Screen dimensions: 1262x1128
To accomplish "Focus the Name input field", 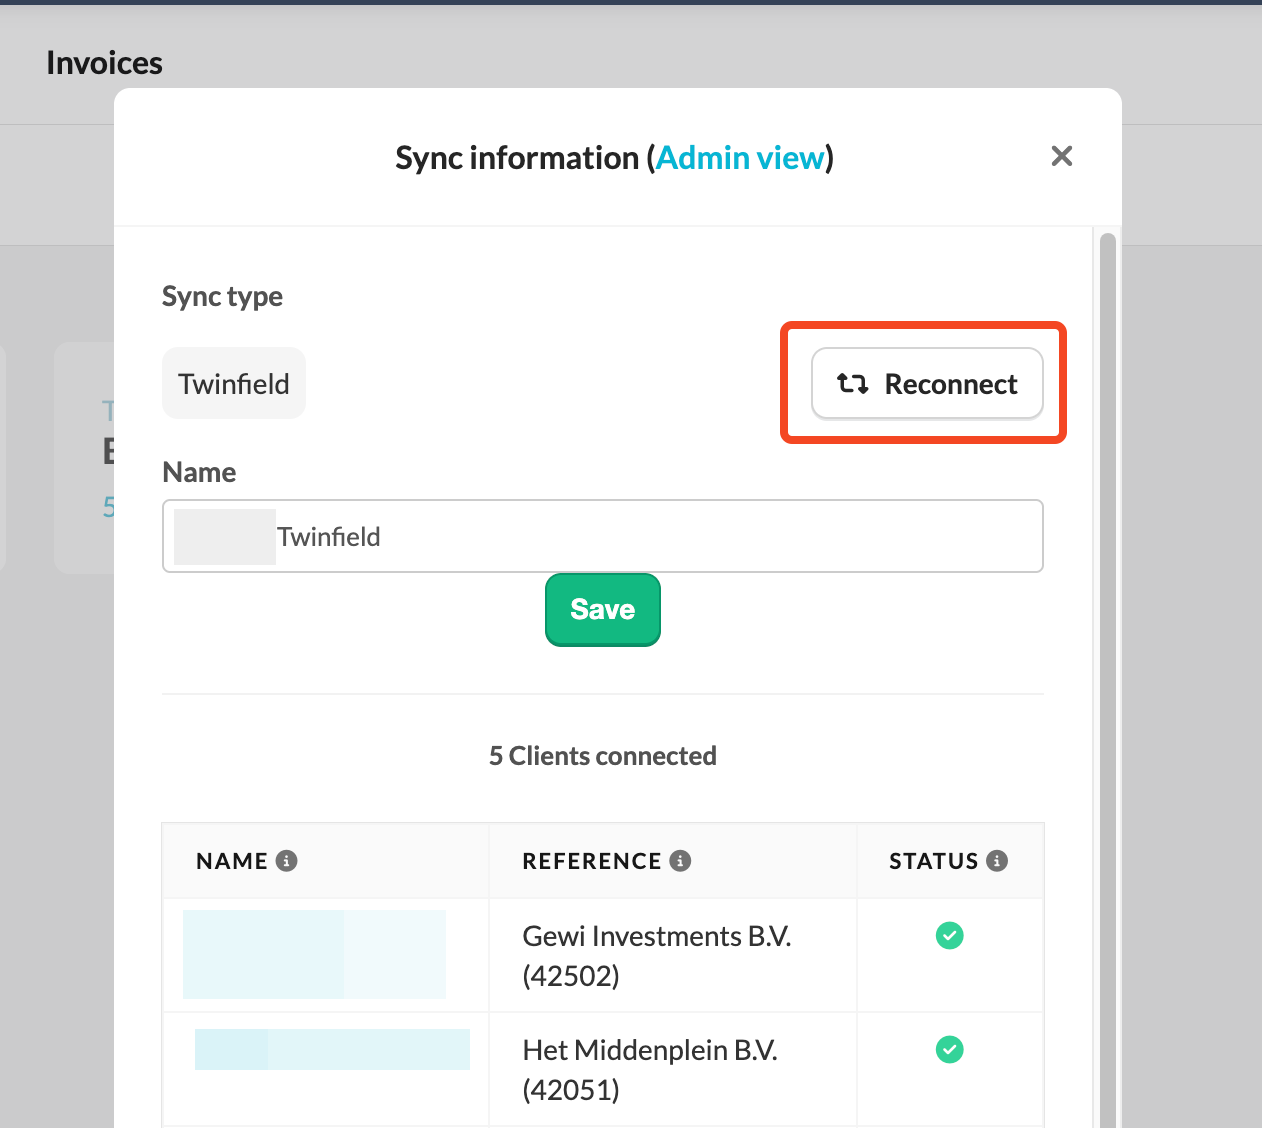I will point(603,536).
